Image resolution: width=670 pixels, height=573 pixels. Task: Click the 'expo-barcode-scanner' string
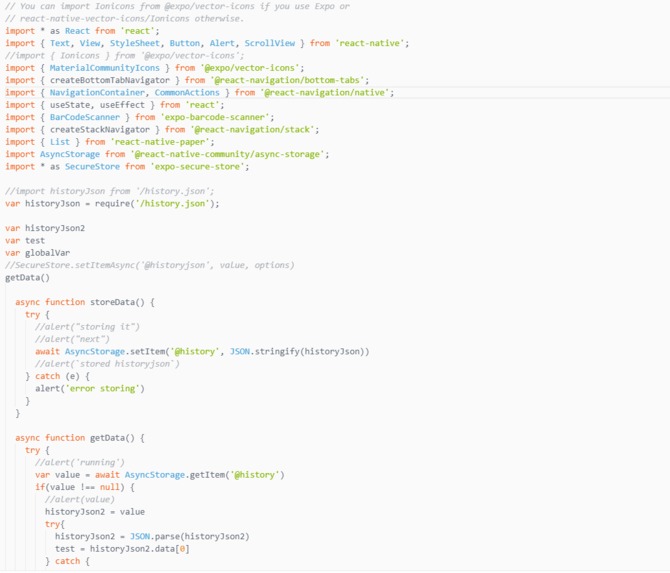[x=215, y=117]
